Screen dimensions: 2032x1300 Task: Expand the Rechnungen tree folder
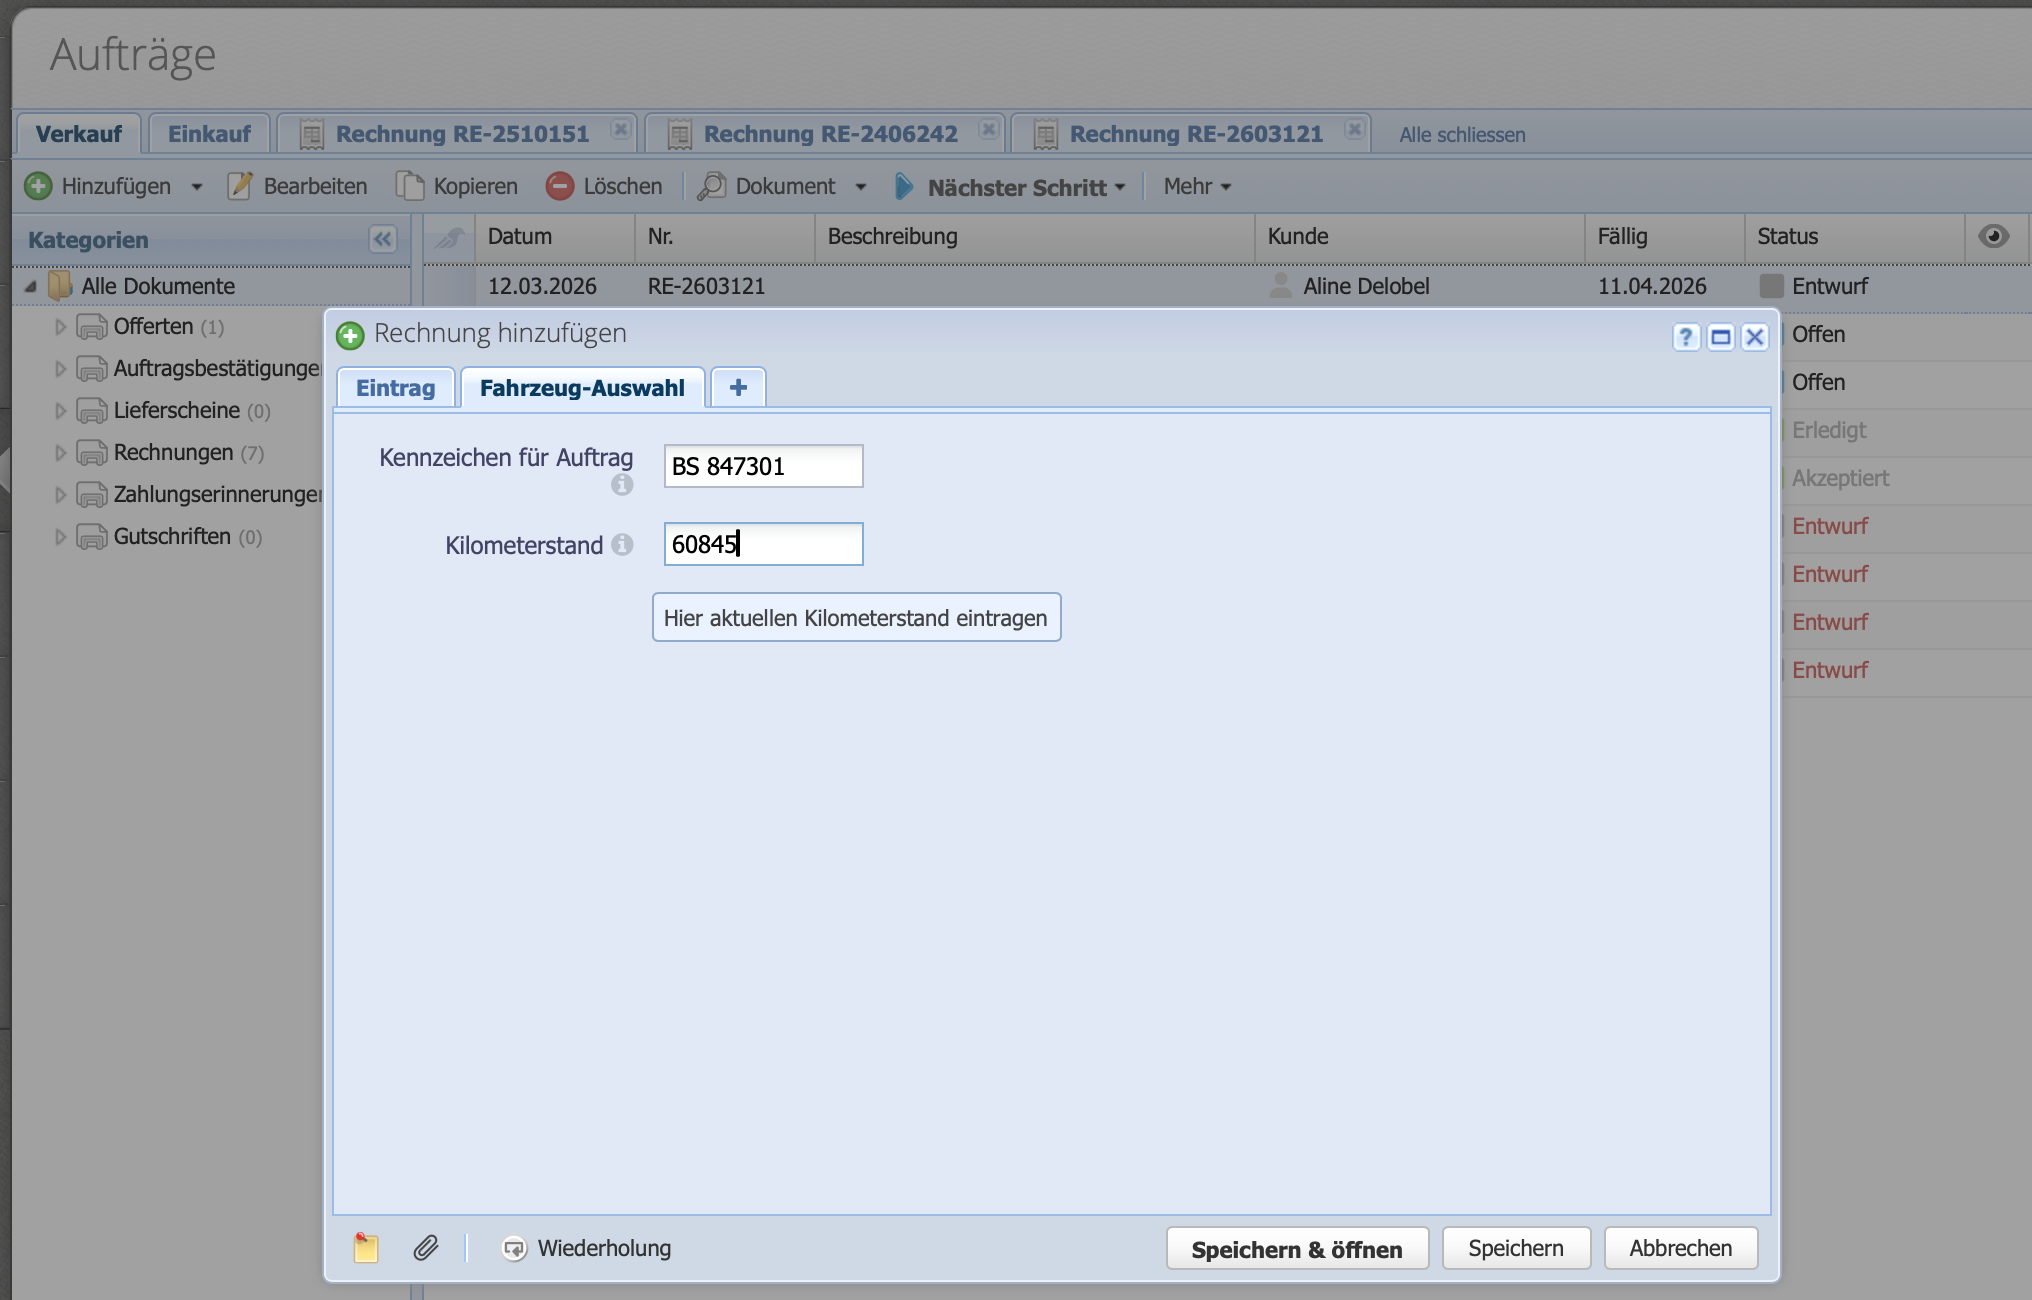click(x=60, y=453)
